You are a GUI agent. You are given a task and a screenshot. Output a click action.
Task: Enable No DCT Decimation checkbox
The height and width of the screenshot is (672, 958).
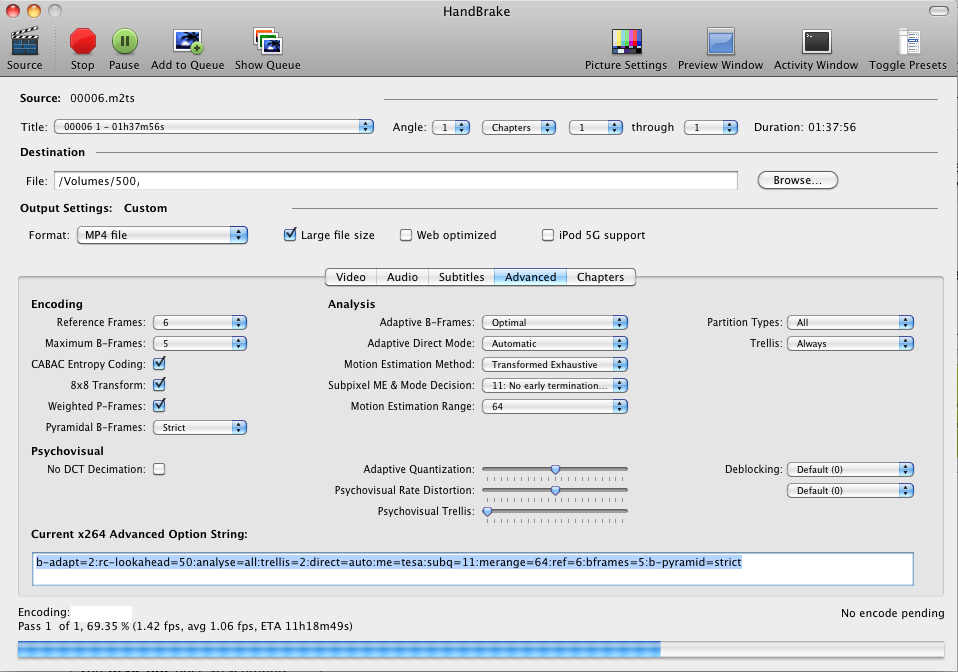click(x=159, y=469)
